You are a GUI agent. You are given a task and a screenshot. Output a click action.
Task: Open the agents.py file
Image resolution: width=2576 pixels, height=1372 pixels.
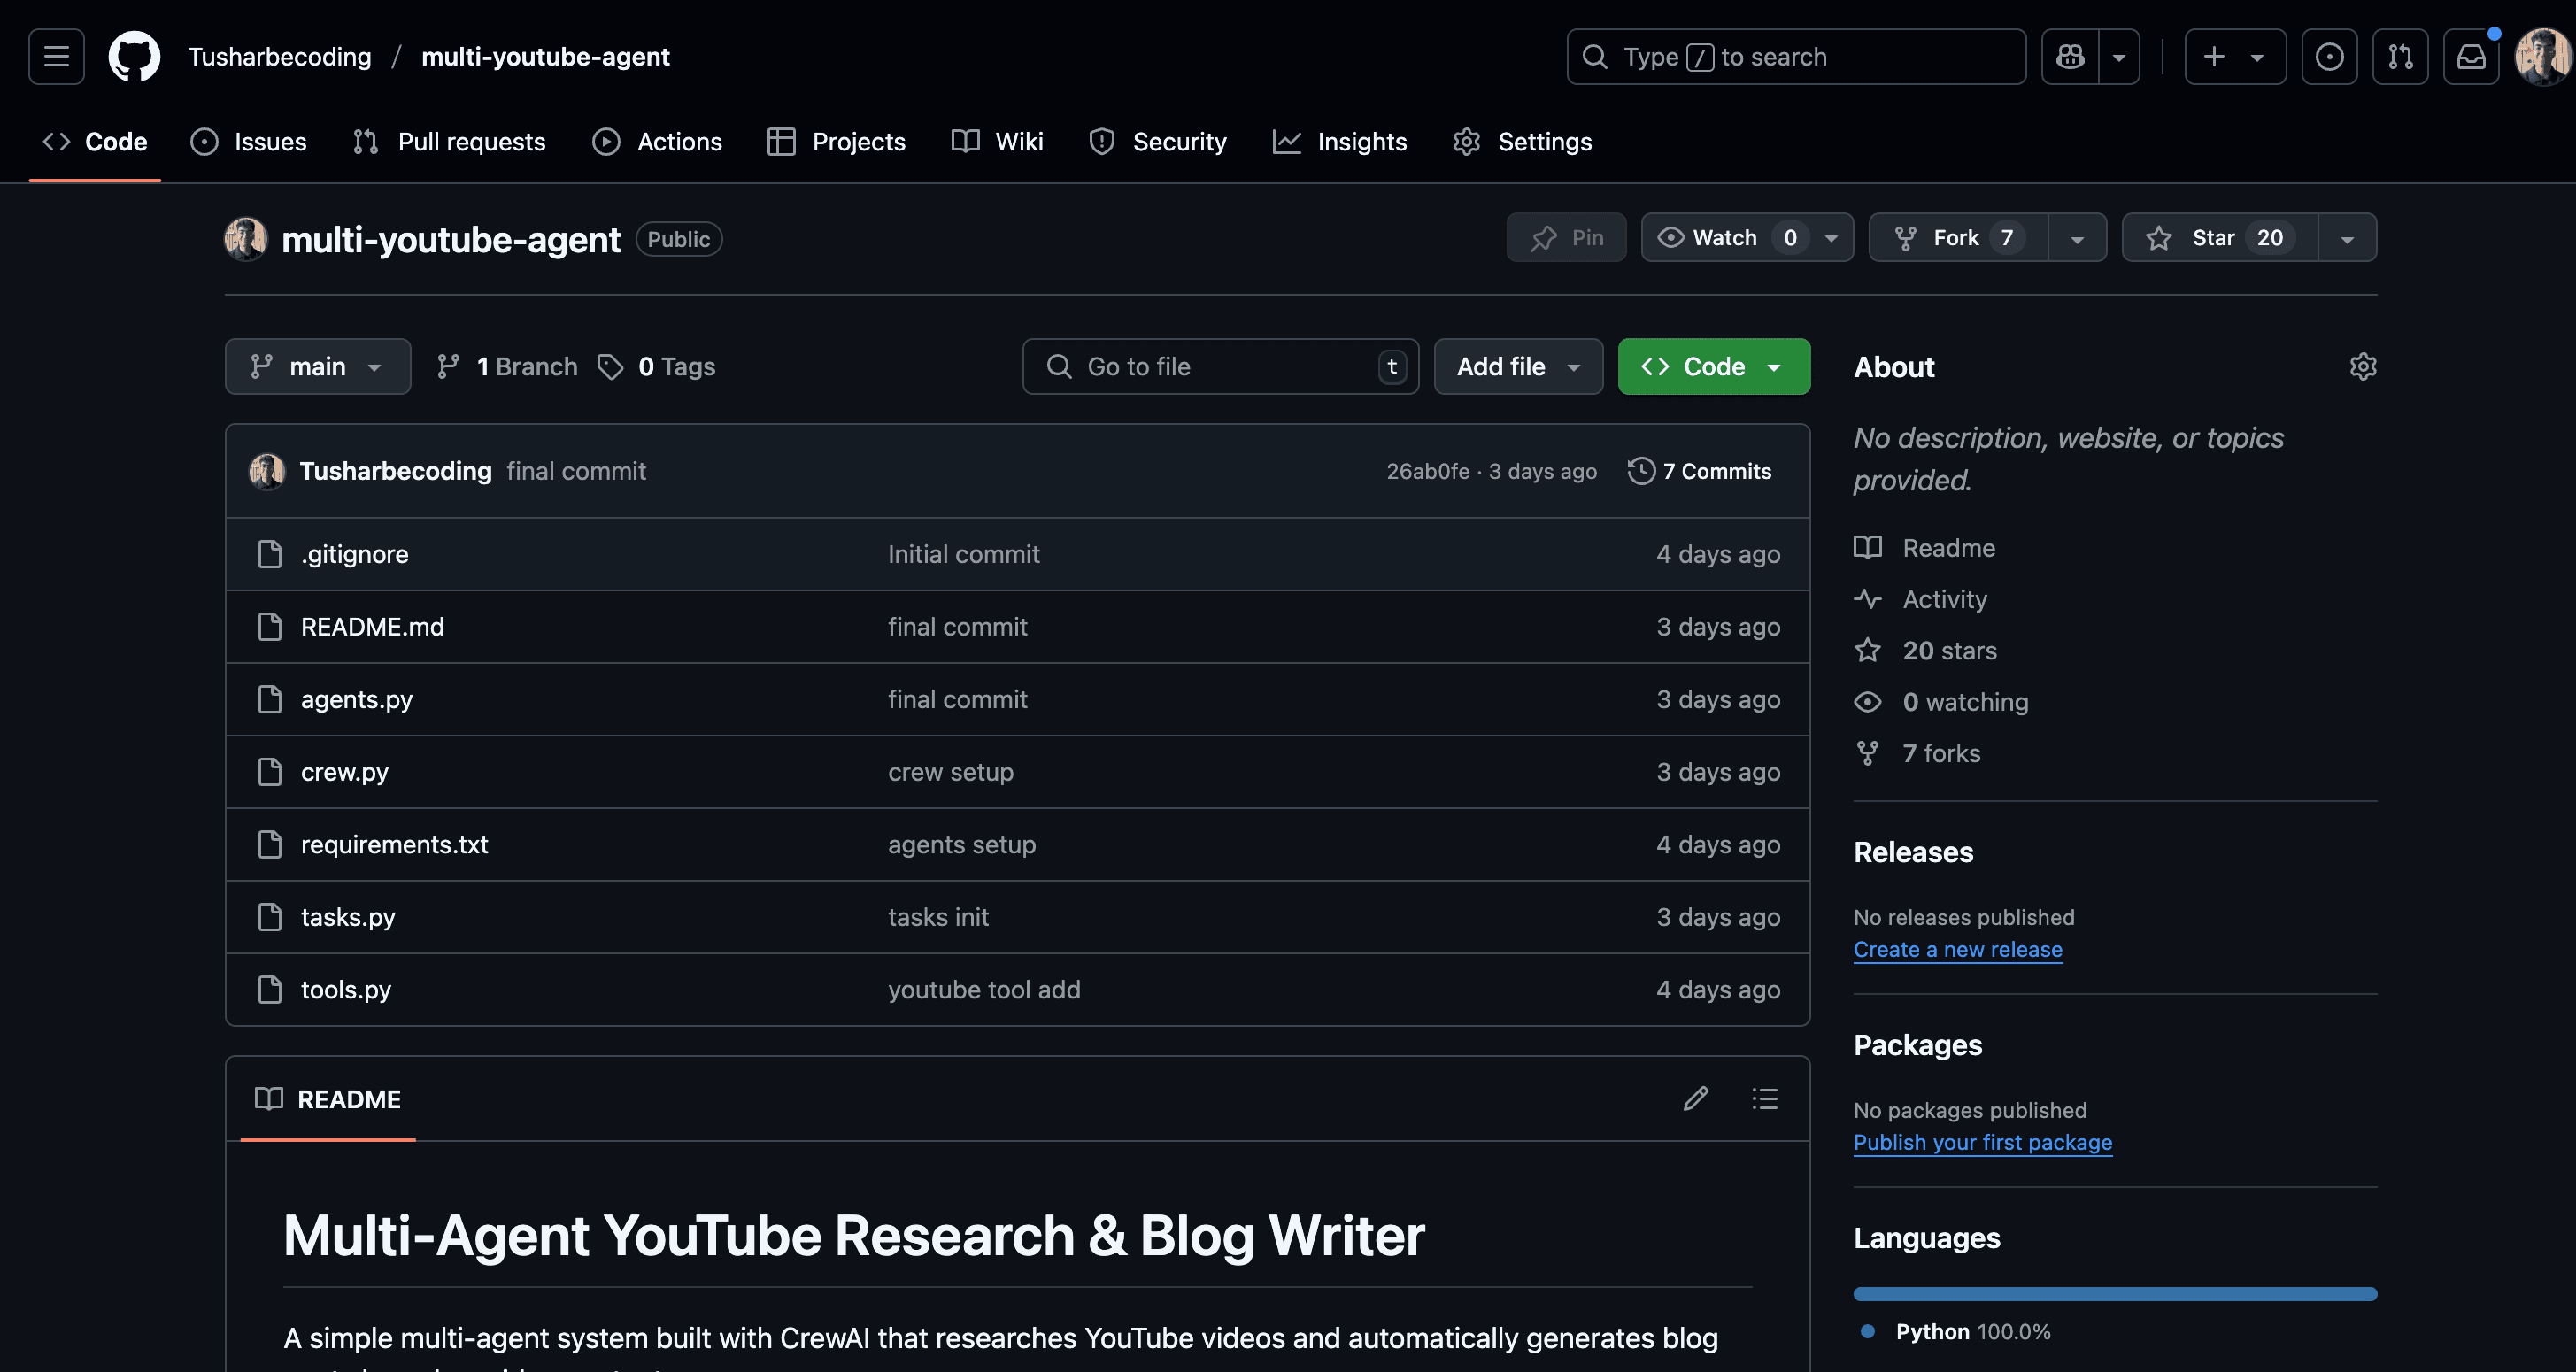[x=356, y=700]
